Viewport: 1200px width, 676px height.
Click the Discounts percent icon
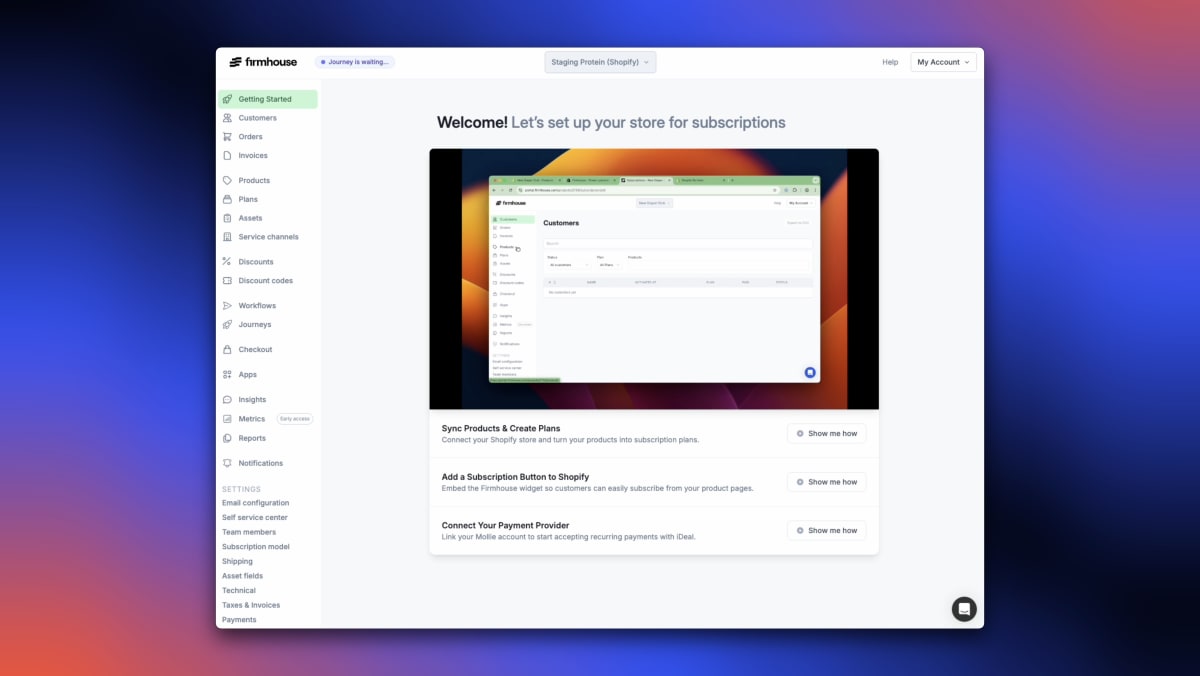(228, 262)
